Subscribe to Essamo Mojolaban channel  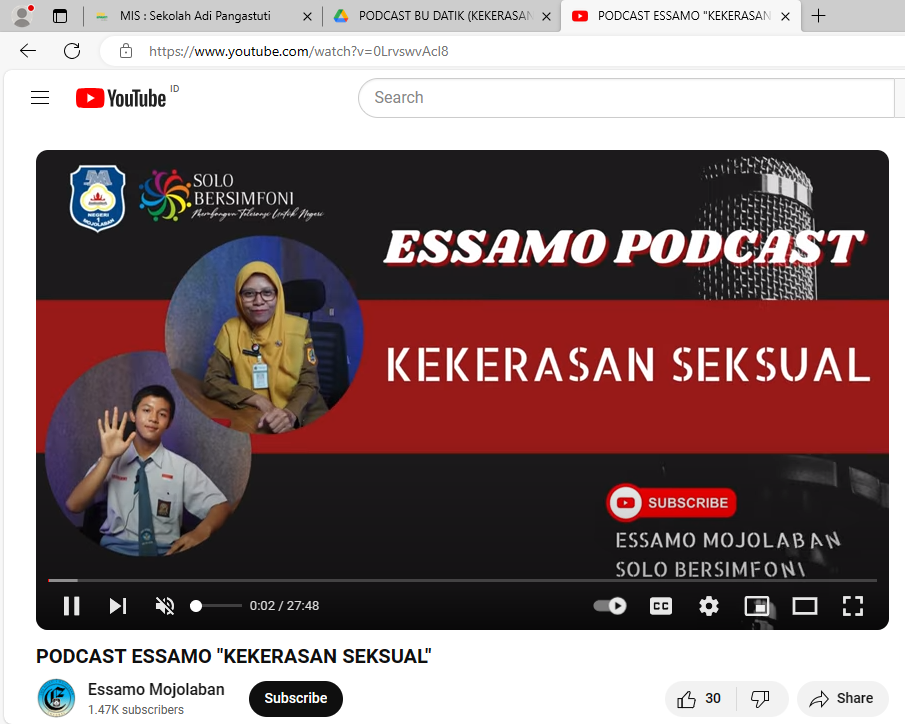(x=295, y=699)
